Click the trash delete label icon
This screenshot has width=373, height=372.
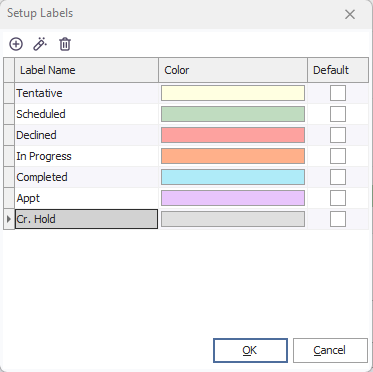pos(65,44)
